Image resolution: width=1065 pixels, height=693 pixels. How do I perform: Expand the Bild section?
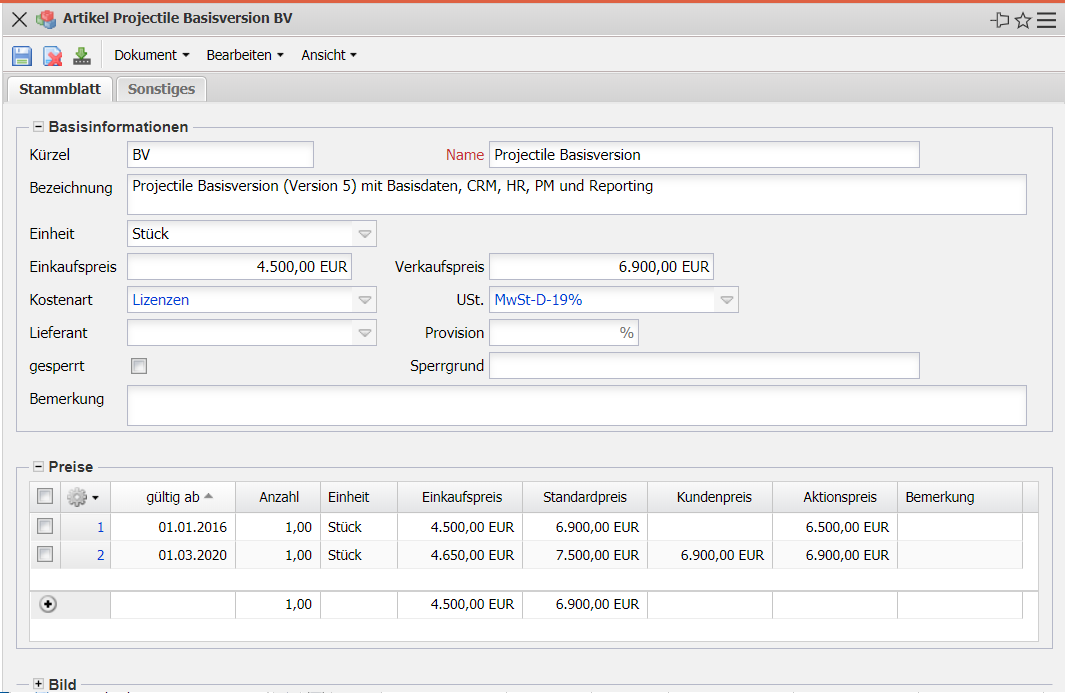point(39,684)
